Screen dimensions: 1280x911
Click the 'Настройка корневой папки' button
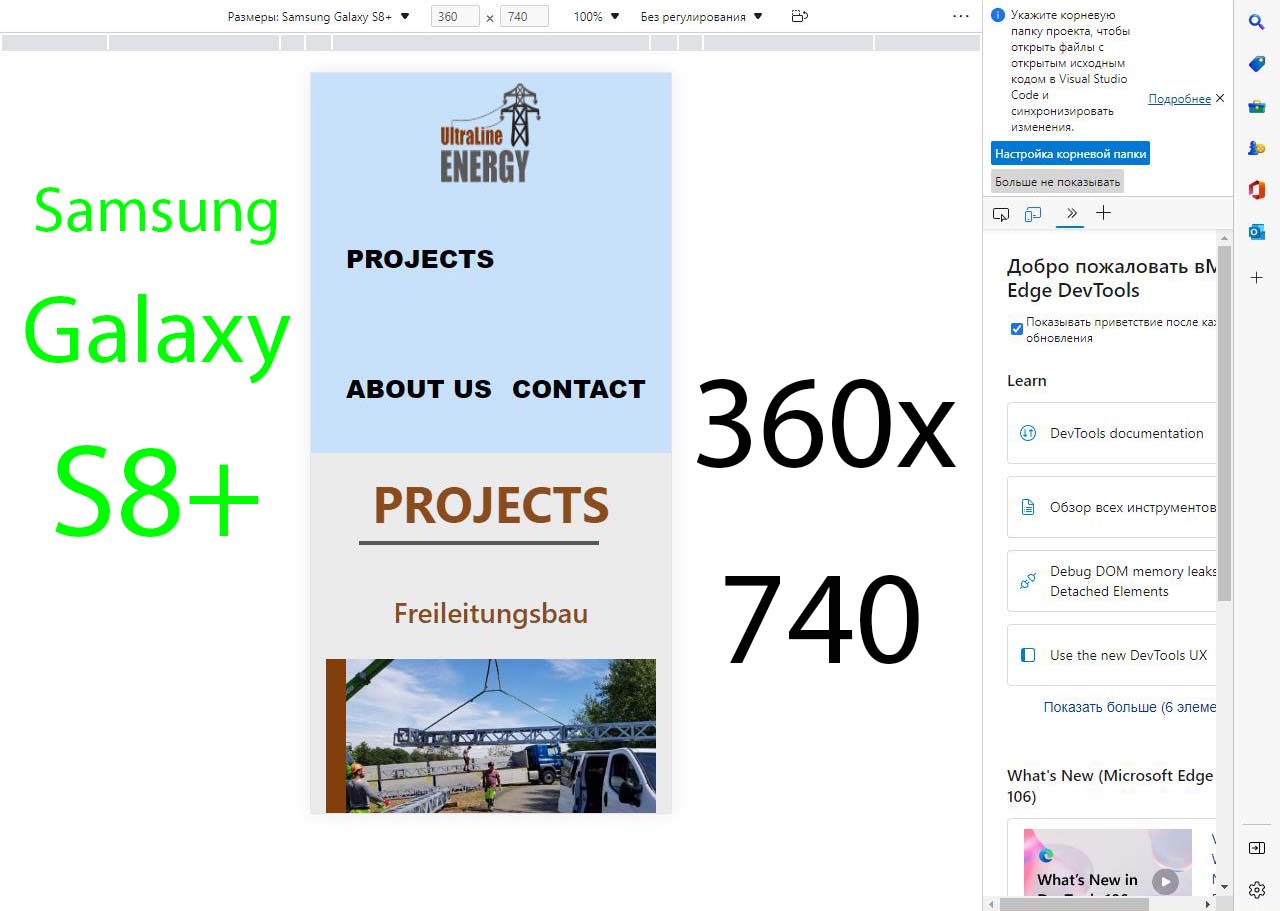point(1070,154)
